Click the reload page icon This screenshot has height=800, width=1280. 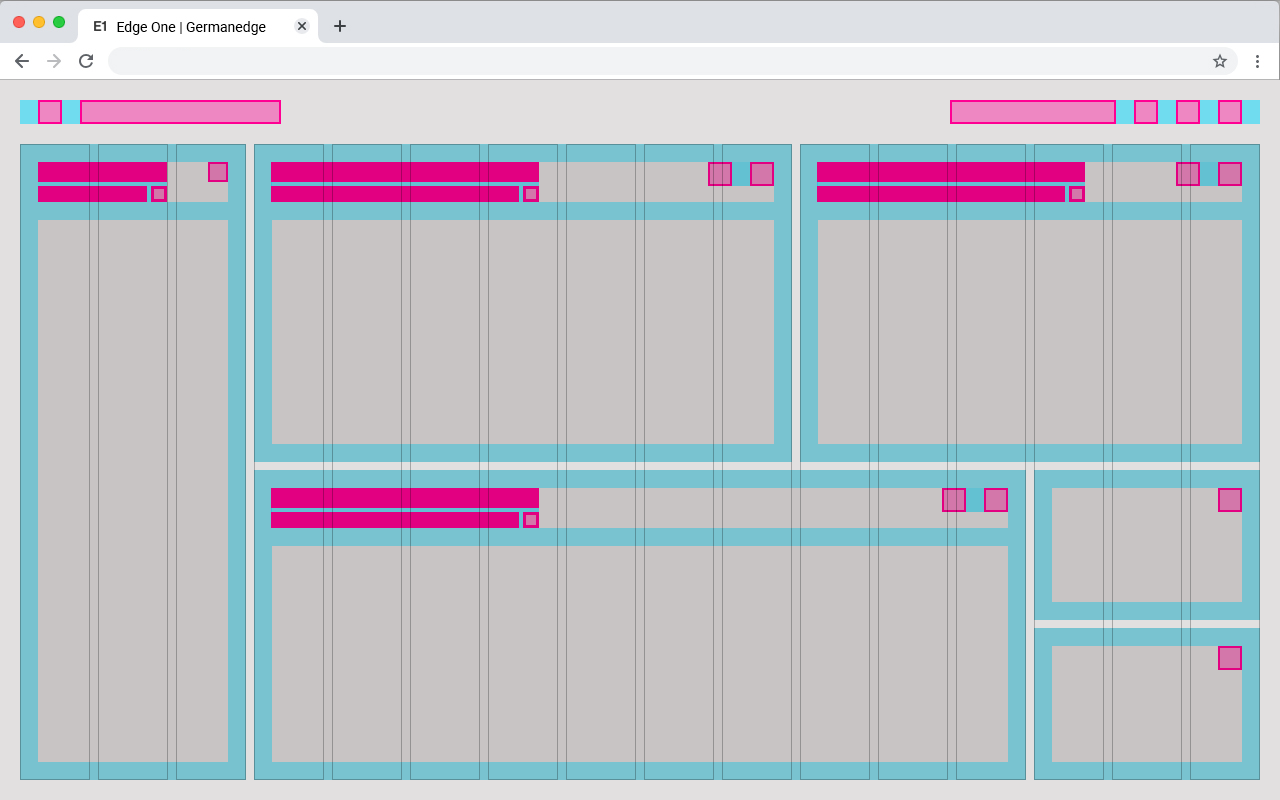[86, 61]
